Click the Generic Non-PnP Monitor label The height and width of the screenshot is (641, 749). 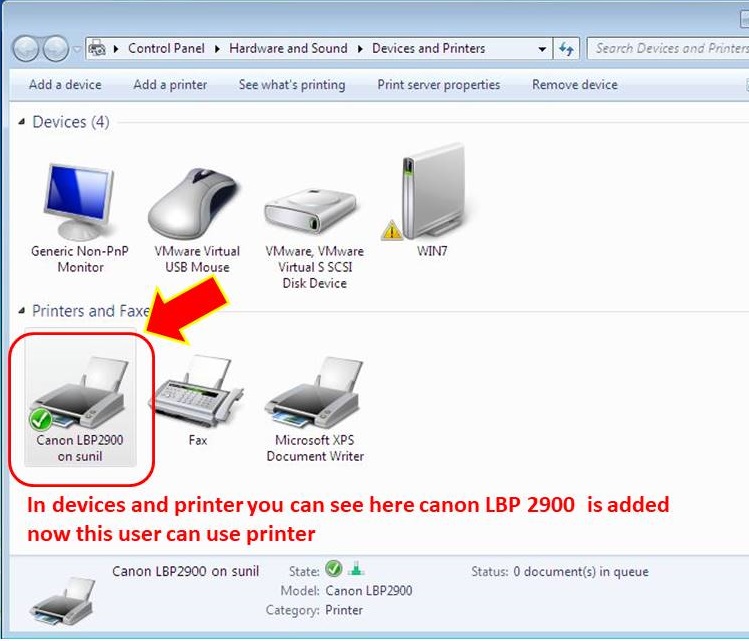[80, 259]
